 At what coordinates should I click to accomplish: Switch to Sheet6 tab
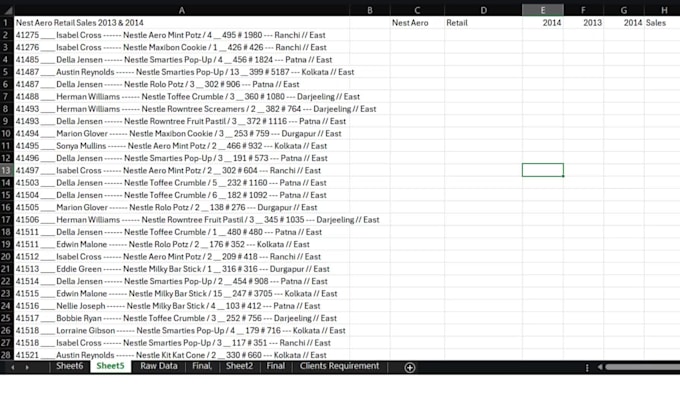69,366
